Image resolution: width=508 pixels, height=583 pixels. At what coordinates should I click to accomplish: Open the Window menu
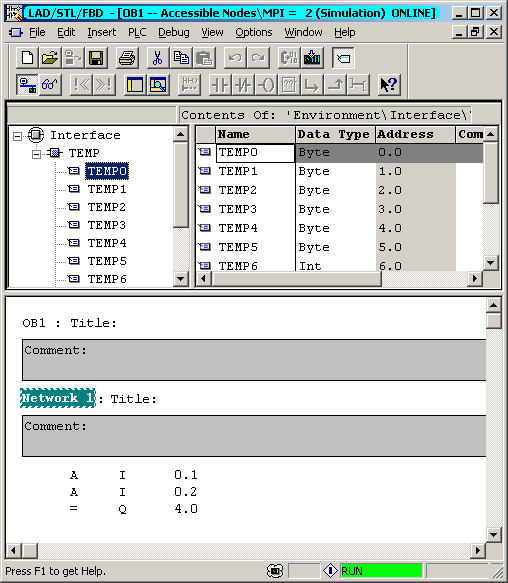point(303,32)
